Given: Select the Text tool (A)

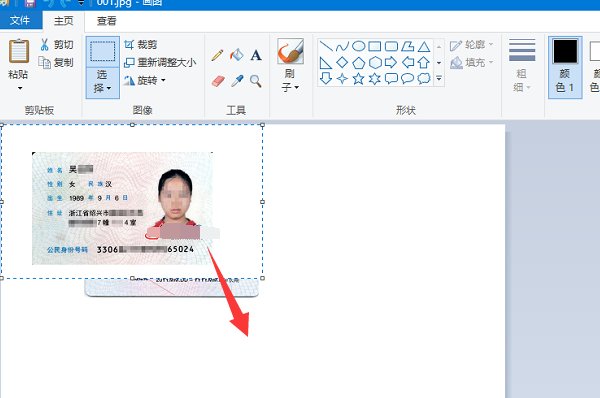Looking at the screenshot, I should coord(256,55).
